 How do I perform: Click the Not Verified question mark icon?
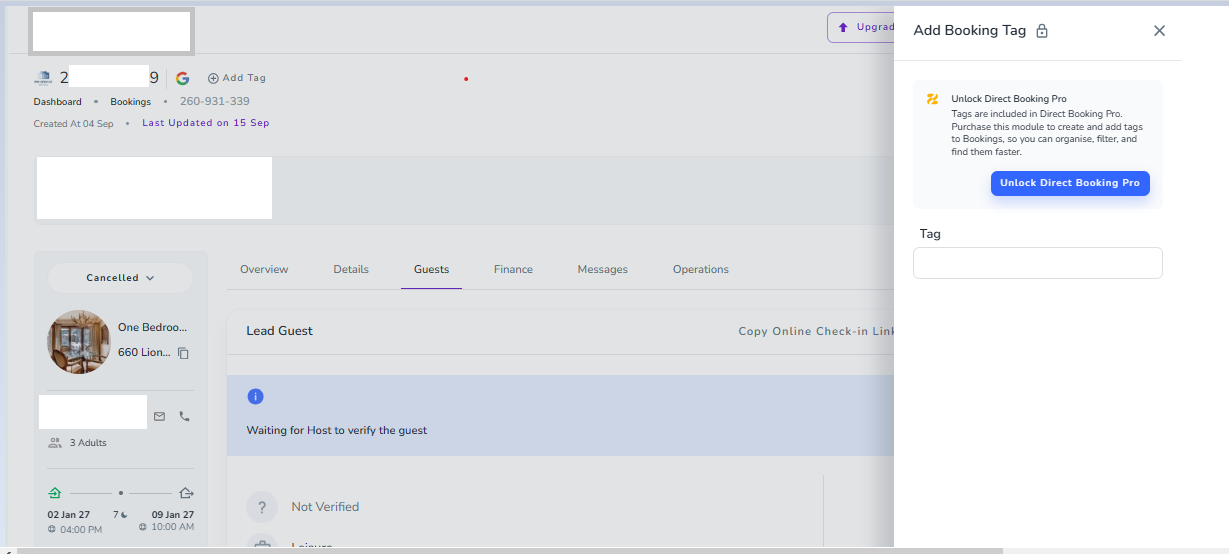[x=262, y=506]
